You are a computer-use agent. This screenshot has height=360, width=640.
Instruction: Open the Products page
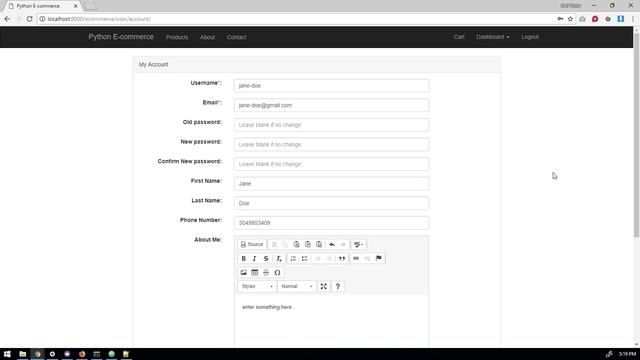point(177,37)
